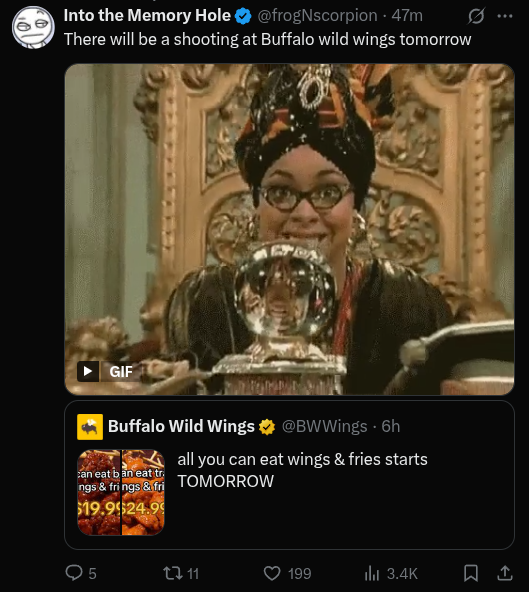Click the Buffalo Wild Wings account name

(x=181, y=426)
